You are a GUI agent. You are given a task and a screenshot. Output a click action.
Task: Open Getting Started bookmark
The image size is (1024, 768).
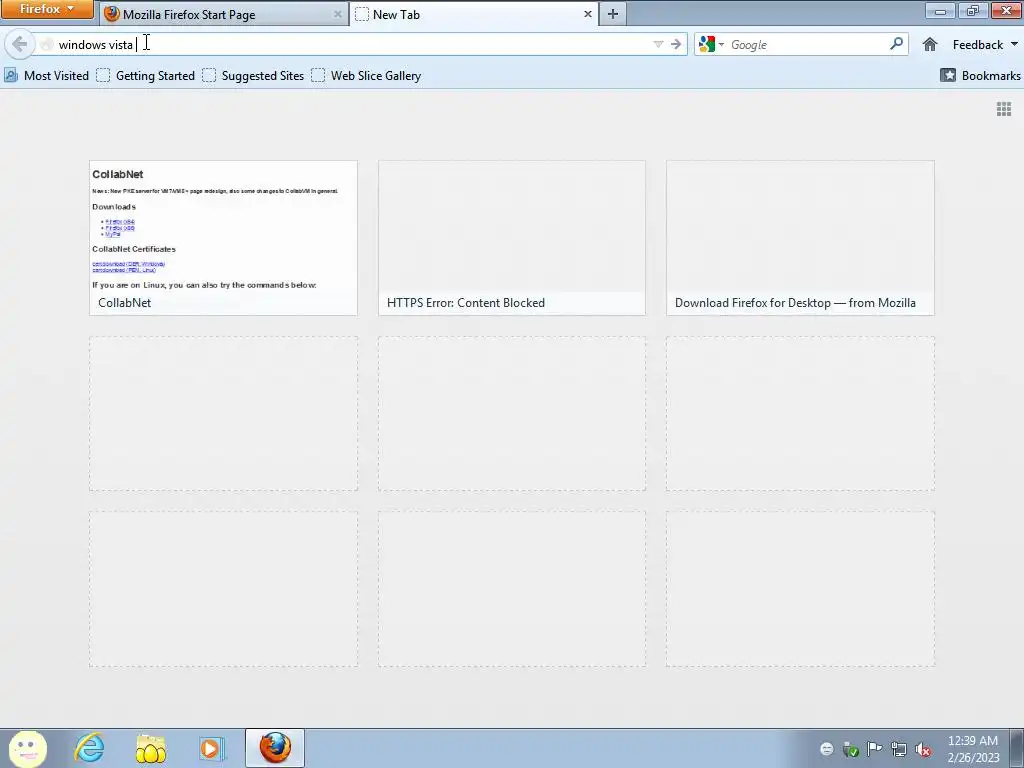tap(146, 76)
